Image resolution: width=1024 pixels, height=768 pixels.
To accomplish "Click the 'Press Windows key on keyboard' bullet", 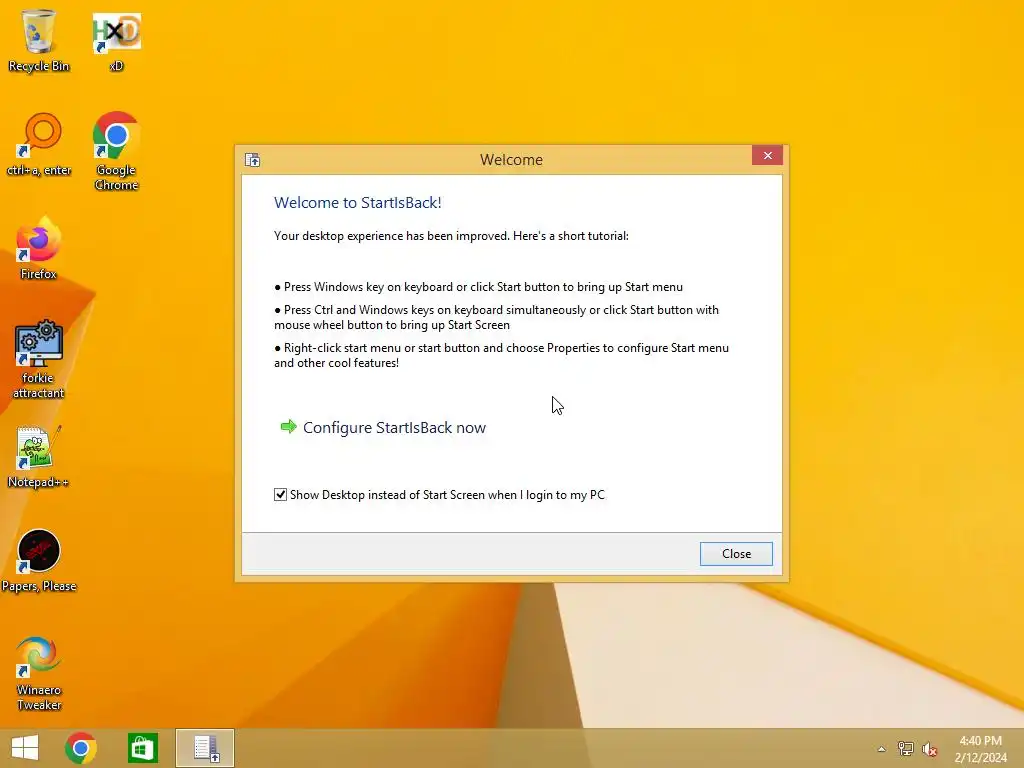I will pos(478,287).
